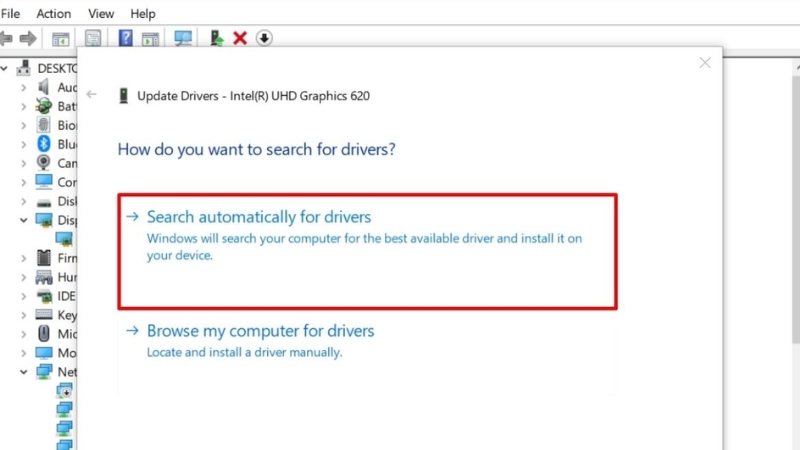Click the forward arrow toolbar icon
Viewport: 800px width, 450px height.
click(28, 38)
